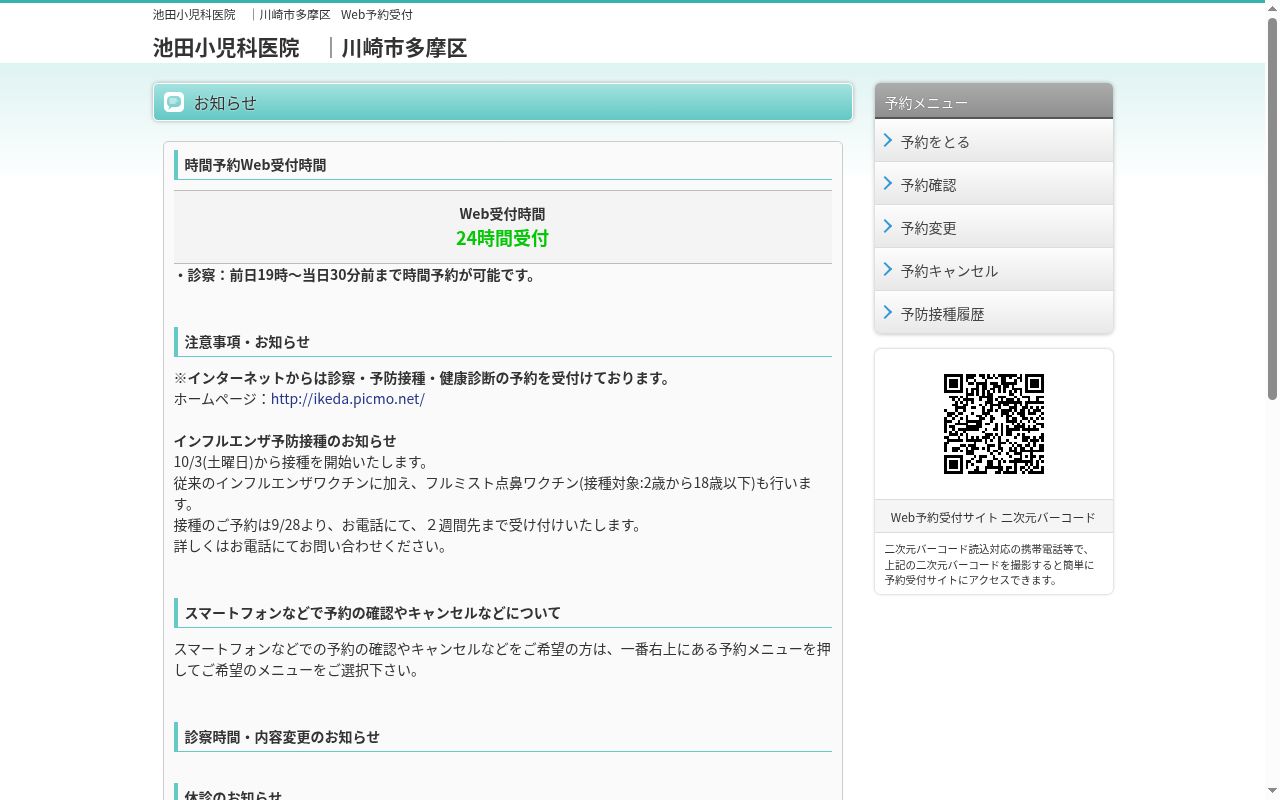1280x800 pixels.
Task: Click the page's vertical scrollbar thumb
Action: click(x=1272, y=208)
